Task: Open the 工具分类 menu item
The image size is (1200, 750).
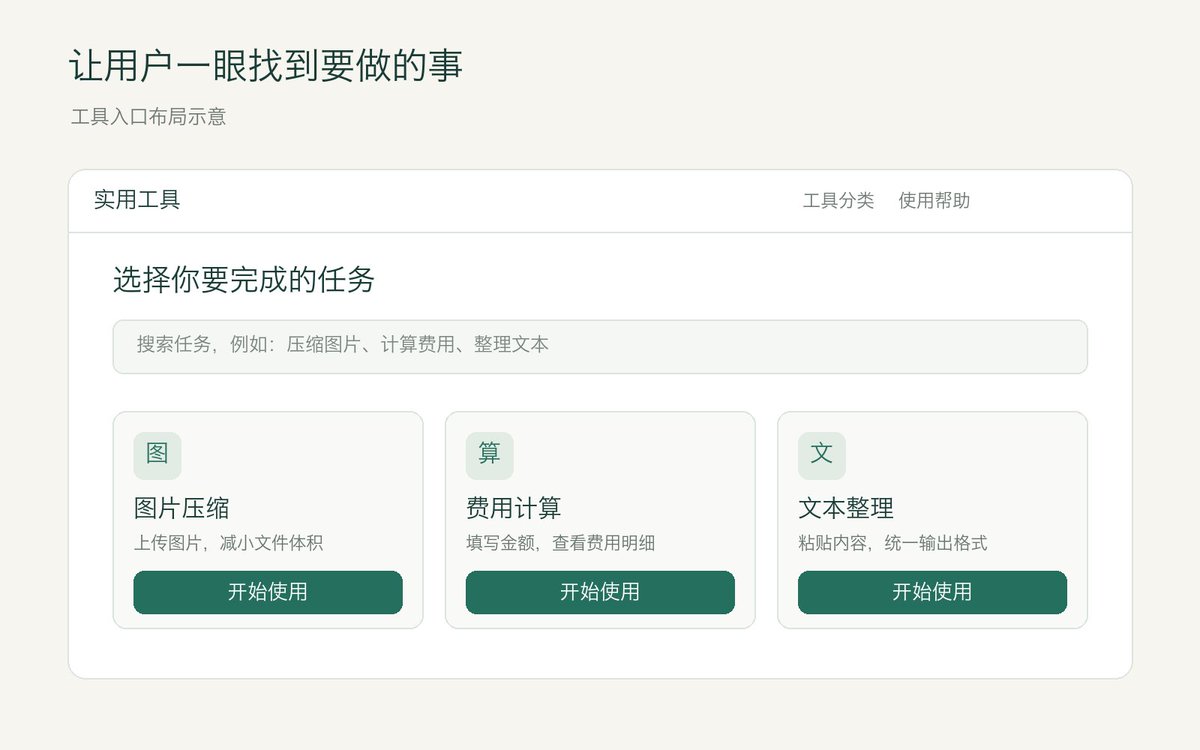Action: pyautogui.click(x=838, y=201)
